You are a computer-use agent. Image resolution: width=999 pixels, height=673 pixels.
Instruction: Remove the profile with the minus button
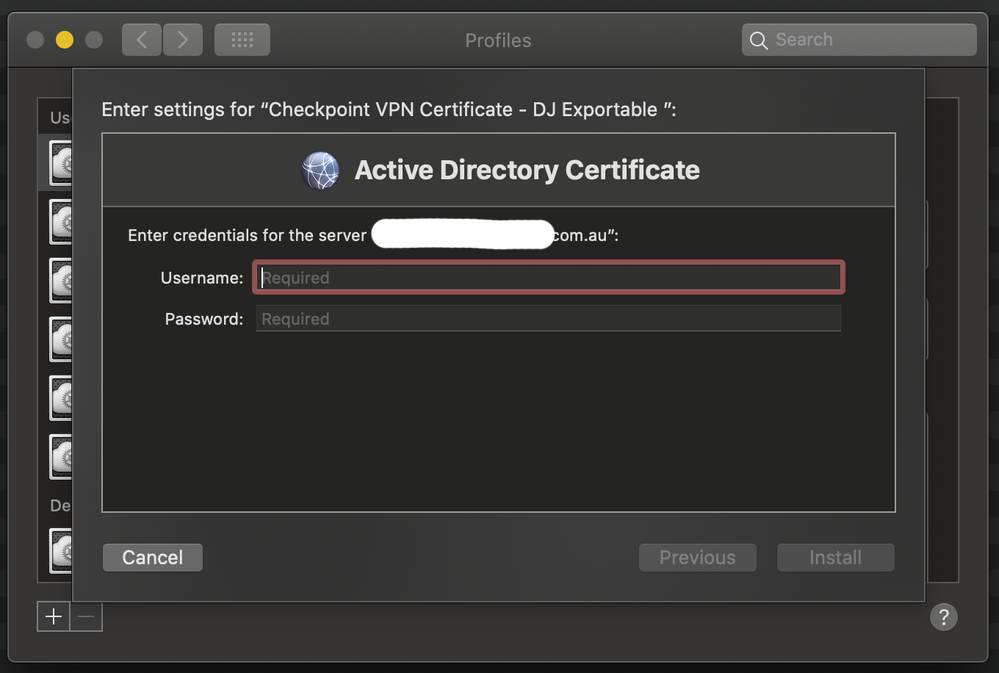86,616
